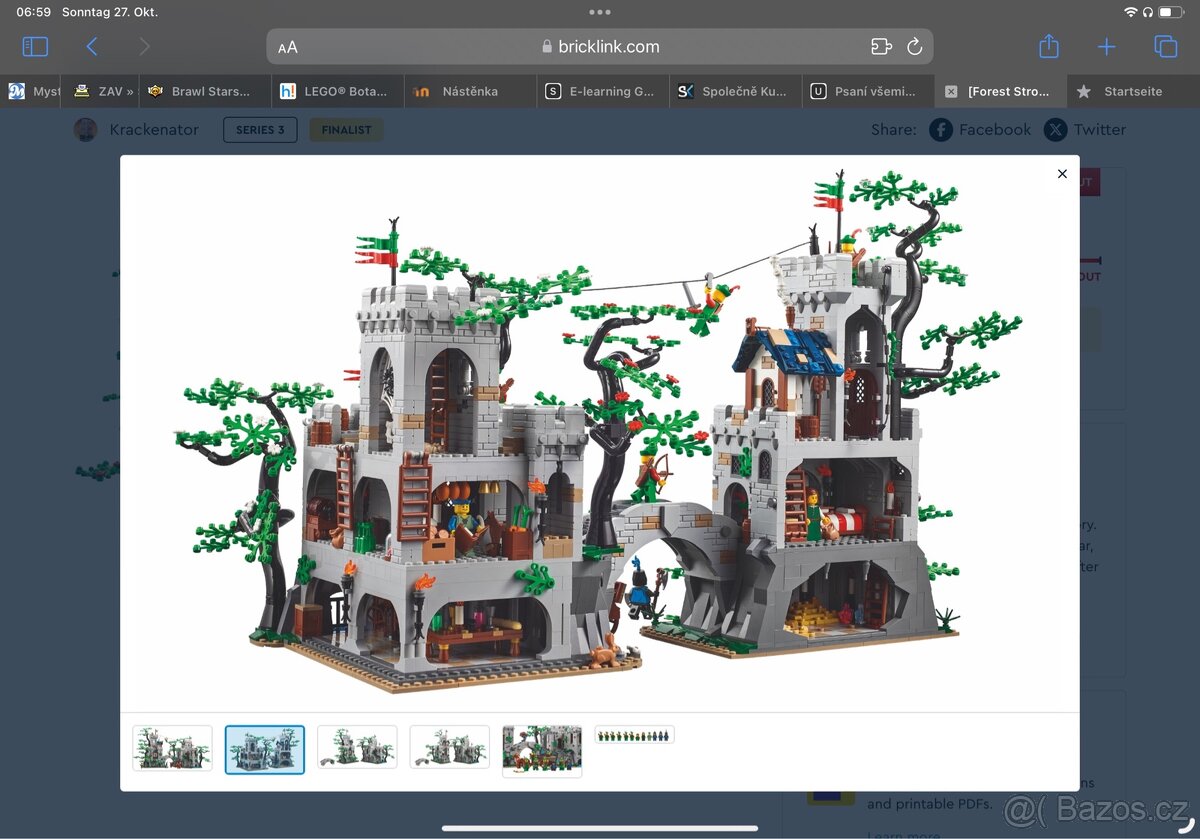Share the set on Twitter
The width and height of the screenshot is (1200, 839).
pyautogui.click(x=1084, y=129)
